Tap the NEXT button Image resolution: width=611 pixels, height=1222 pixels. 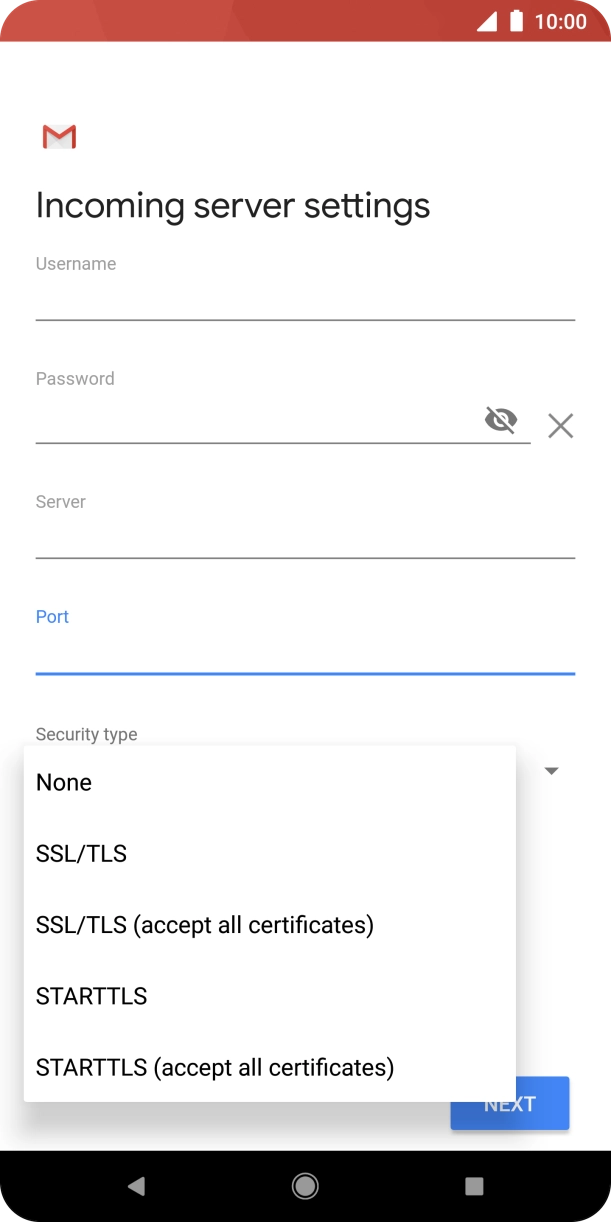point(510,1103)
